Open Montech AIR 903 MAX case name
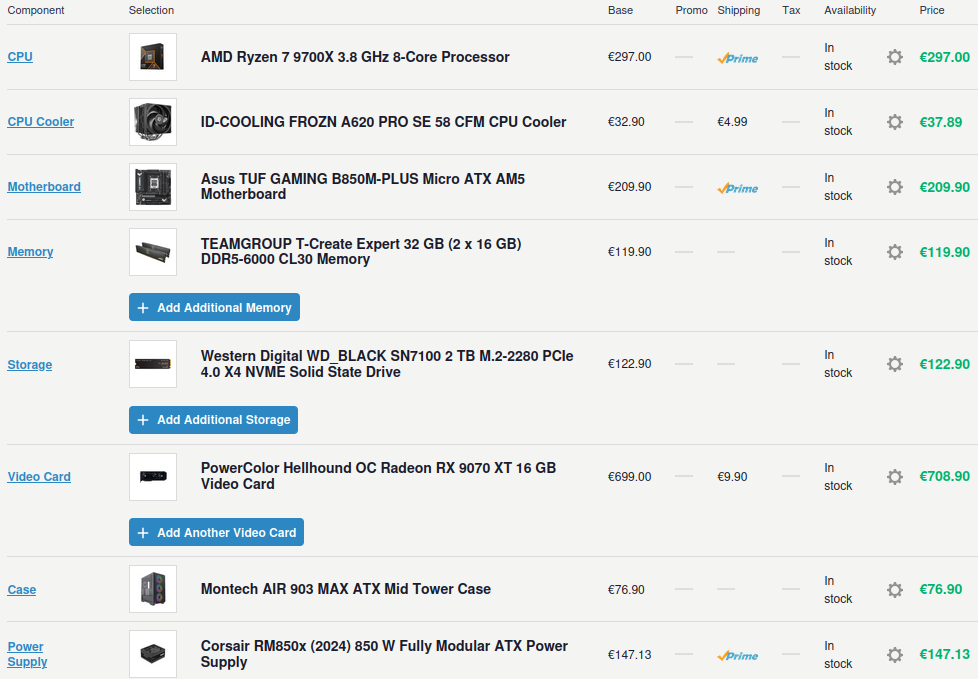The width and height of the screenshot is (978, 679). coord(346,589)
